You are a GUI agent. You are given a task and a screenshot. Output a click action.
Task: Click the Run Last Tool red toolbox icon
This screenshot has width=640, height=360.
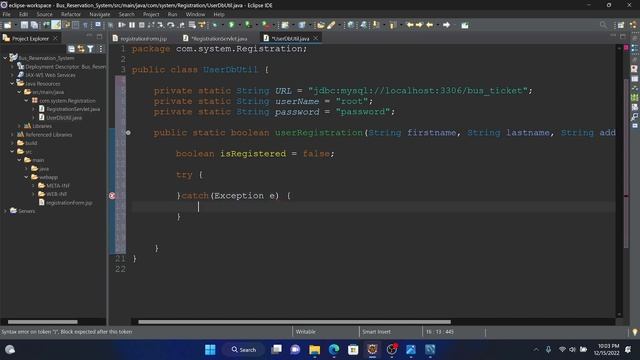point(266,25)
